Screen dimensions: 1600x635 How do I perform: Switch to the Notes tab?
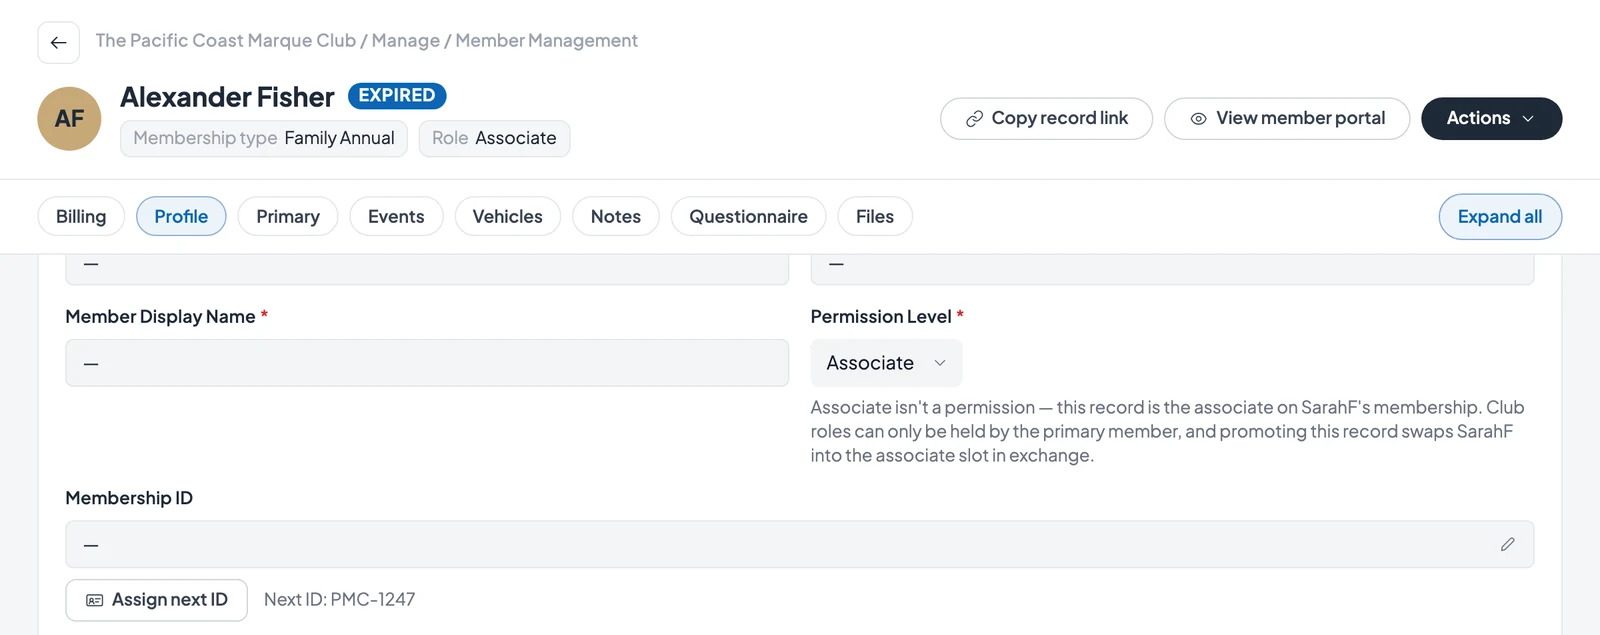(616, 216)
